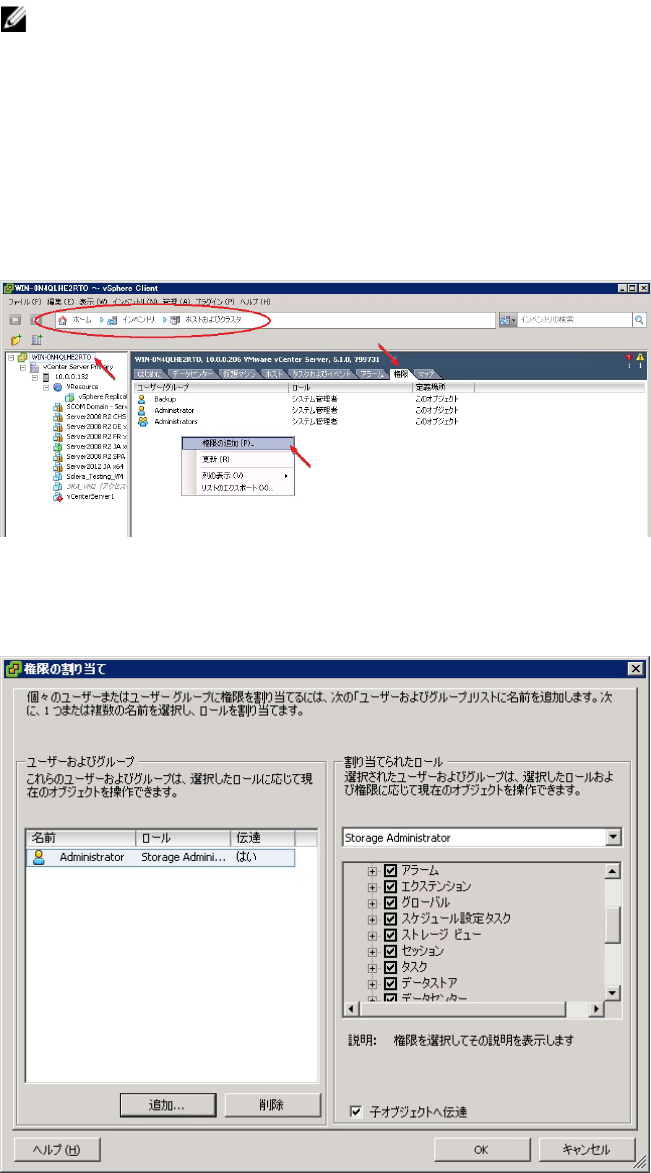Screen dimensions: 651x1173
Task: Click the privilege list vertical scrollbar thumb
Action: (614, 927)
